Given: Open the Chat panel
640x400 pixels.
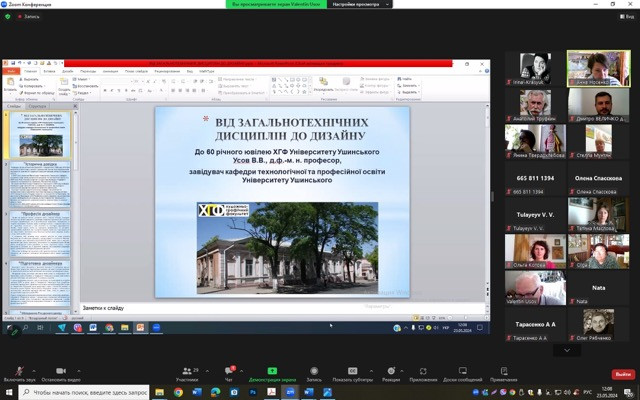Looking at the screenshot, I should pos(228,371).
